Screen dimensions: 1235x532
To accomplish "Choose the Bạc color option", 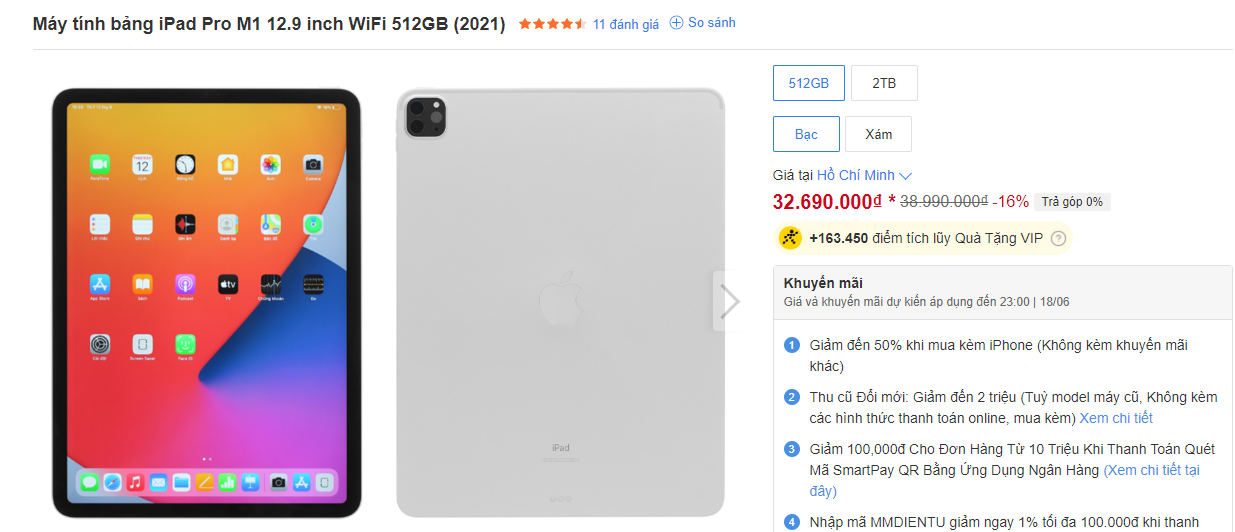I will click(x=806, y=134).
